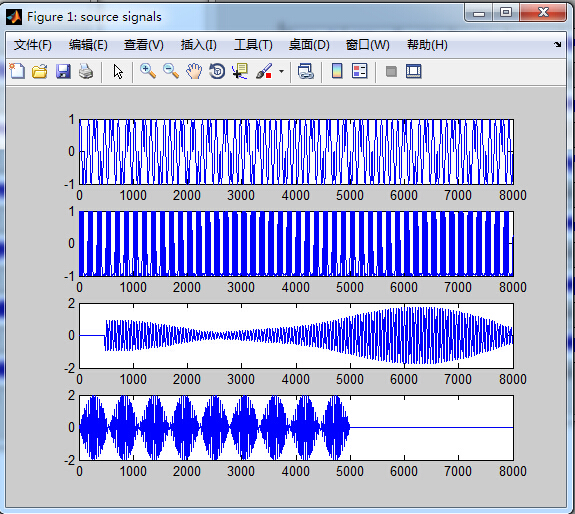Open a file with the folder icon
The image size is (575, 514).
pyautogui.click(x=40, y=71)
